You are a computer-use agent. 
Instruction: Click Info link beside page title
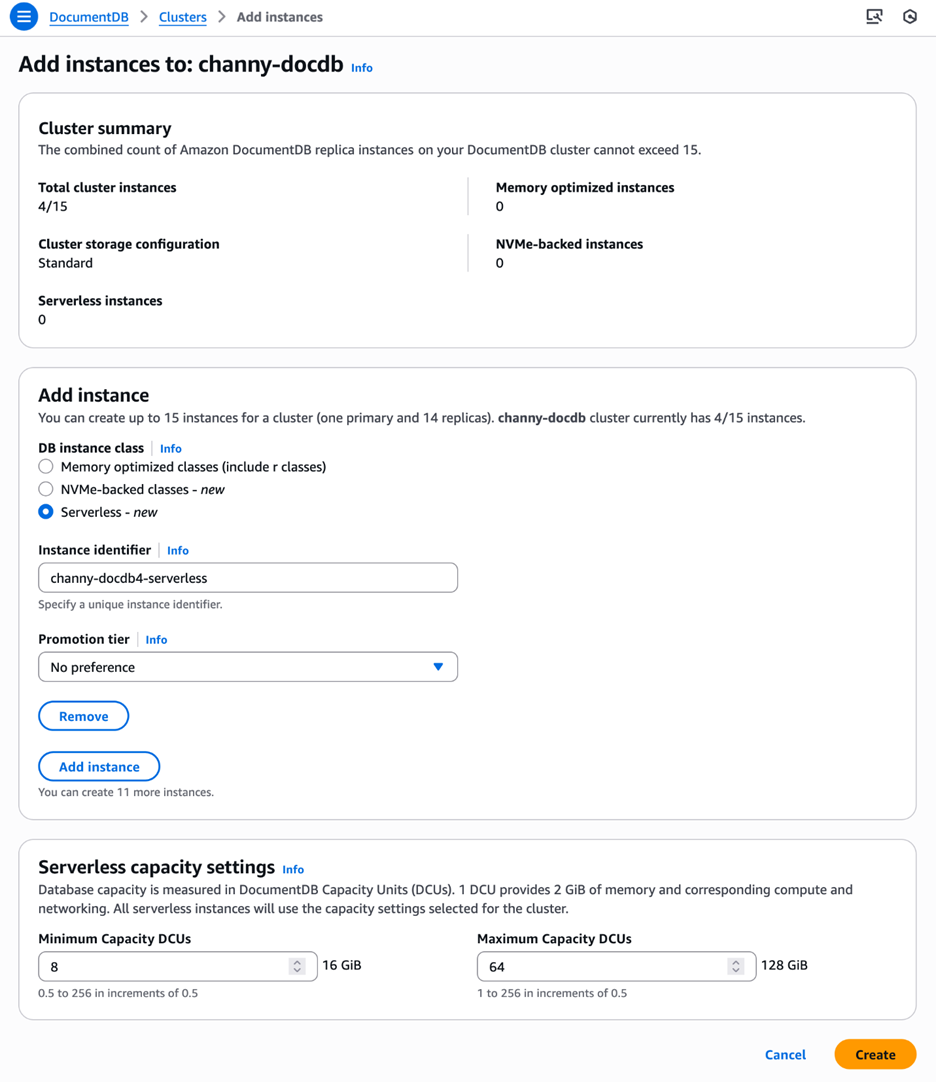tap(362, 68)
